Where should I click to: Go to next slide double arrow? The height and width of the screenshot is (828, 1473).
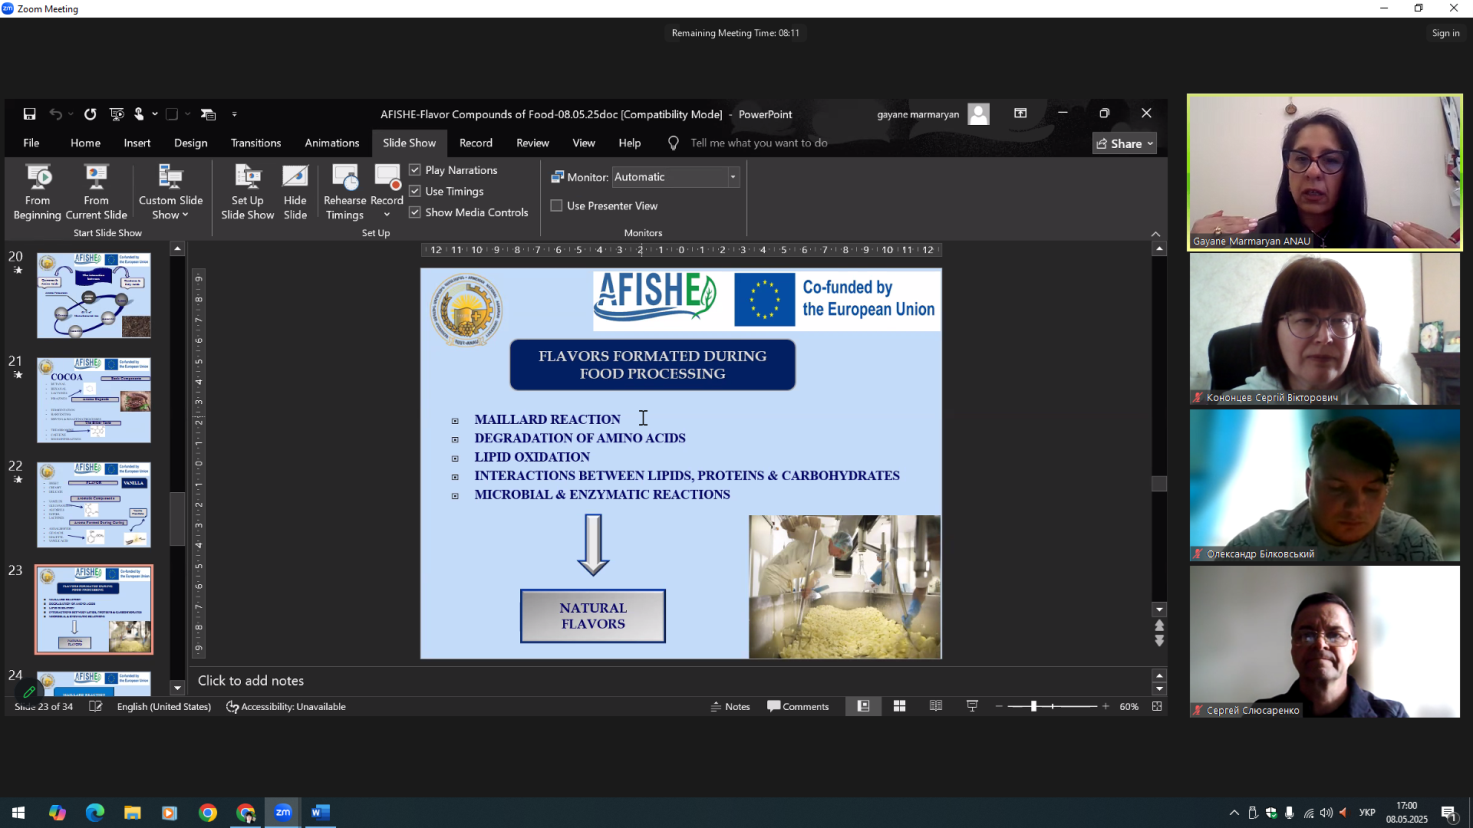click(x=1159, y=641)
